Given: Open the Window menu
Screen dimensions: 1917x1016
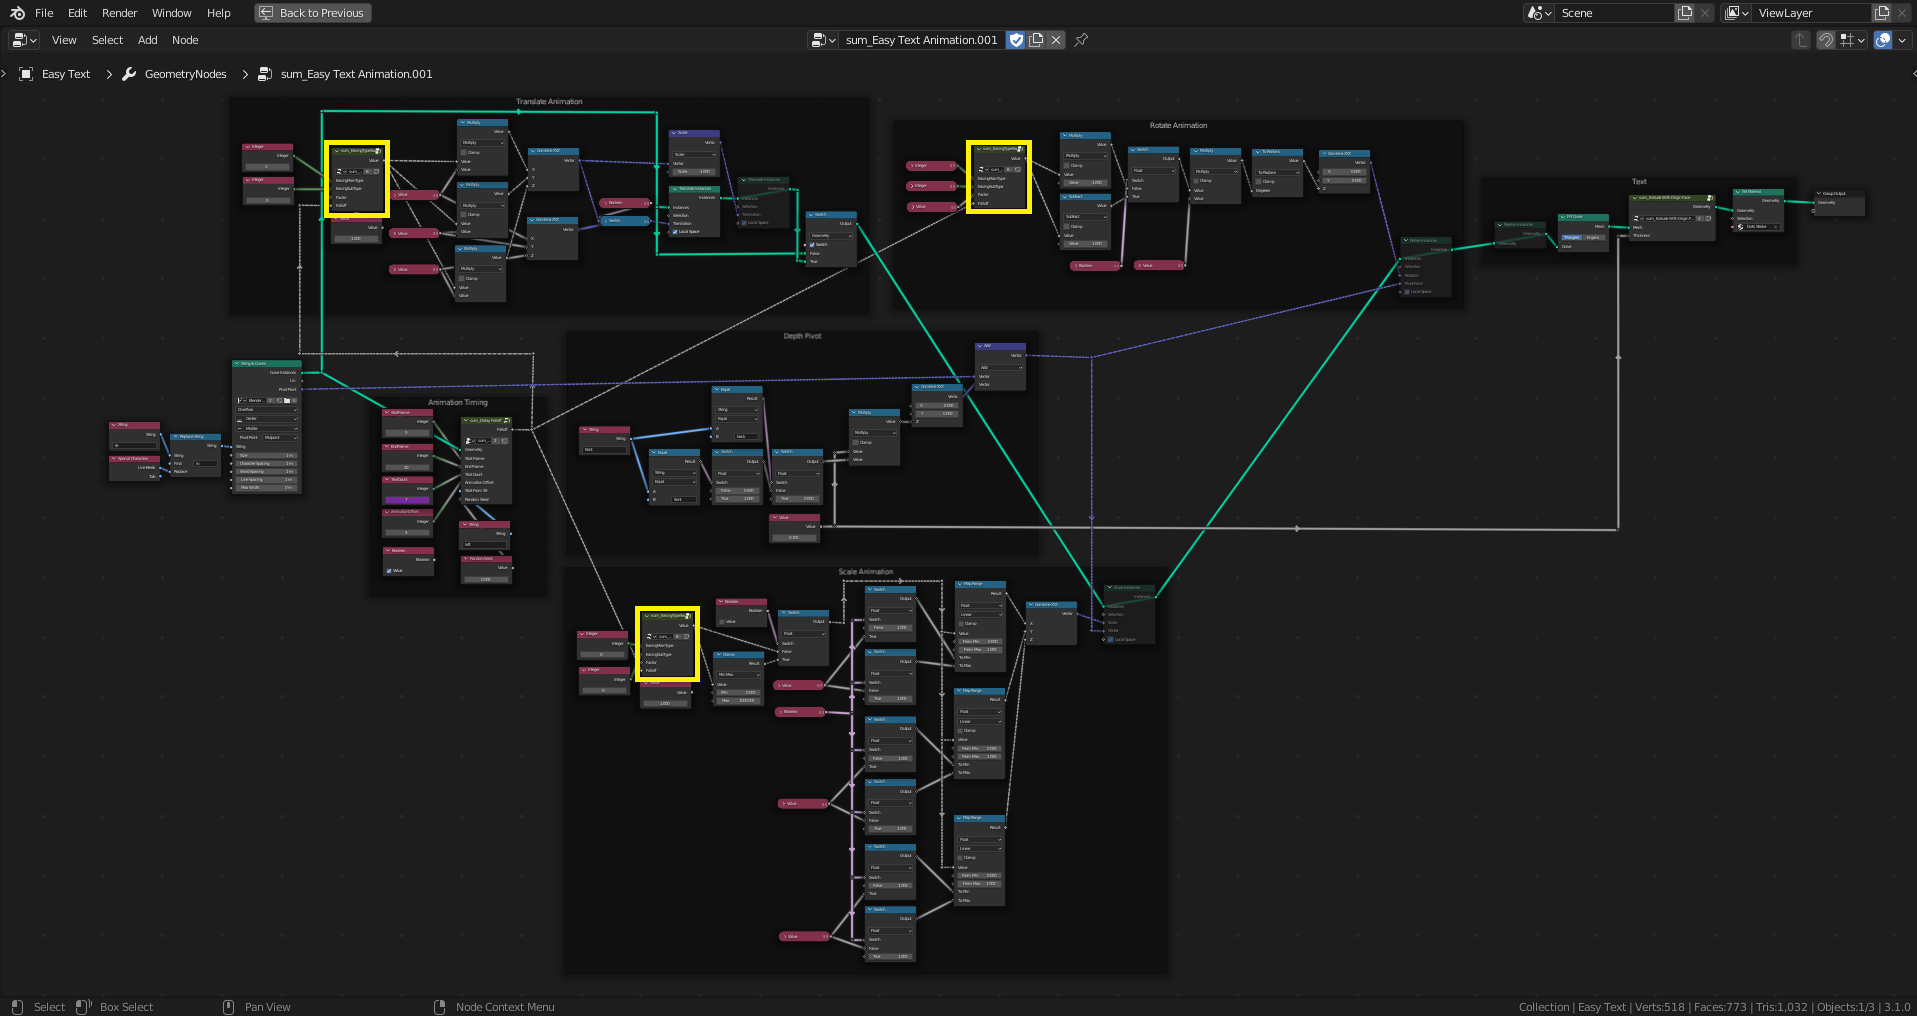Looking at the screenshot, I should [171, 13].
